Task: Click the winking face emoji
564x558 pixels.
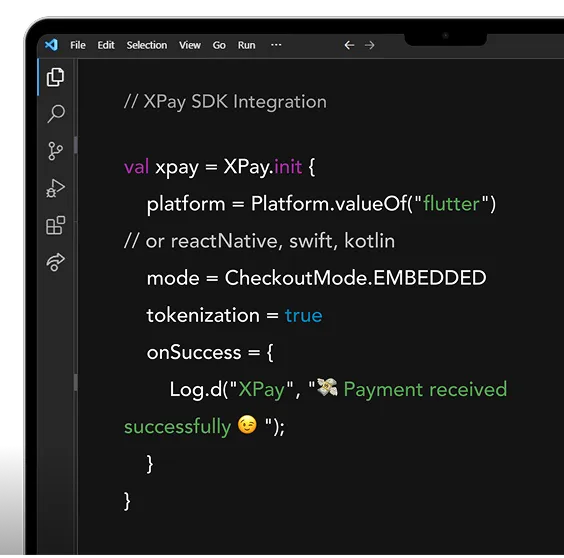Action: (247, 425)
